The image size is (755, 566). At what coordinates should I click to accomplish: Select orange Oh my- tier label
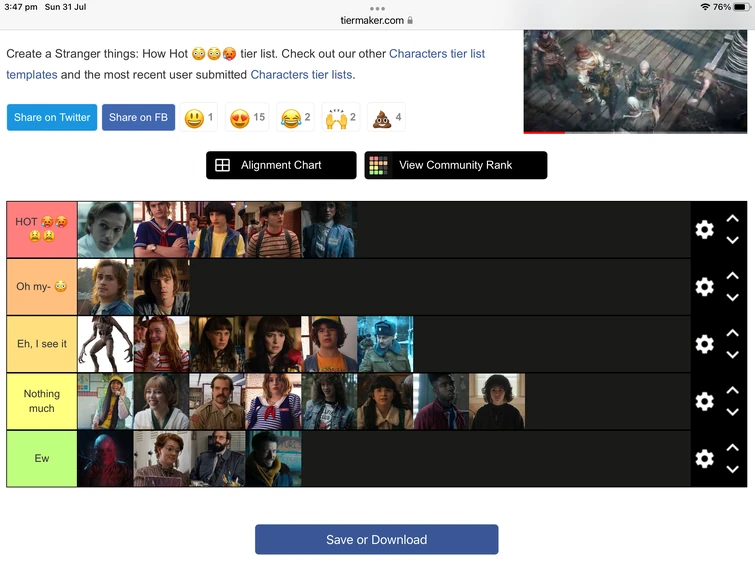(x=42, y=287)
